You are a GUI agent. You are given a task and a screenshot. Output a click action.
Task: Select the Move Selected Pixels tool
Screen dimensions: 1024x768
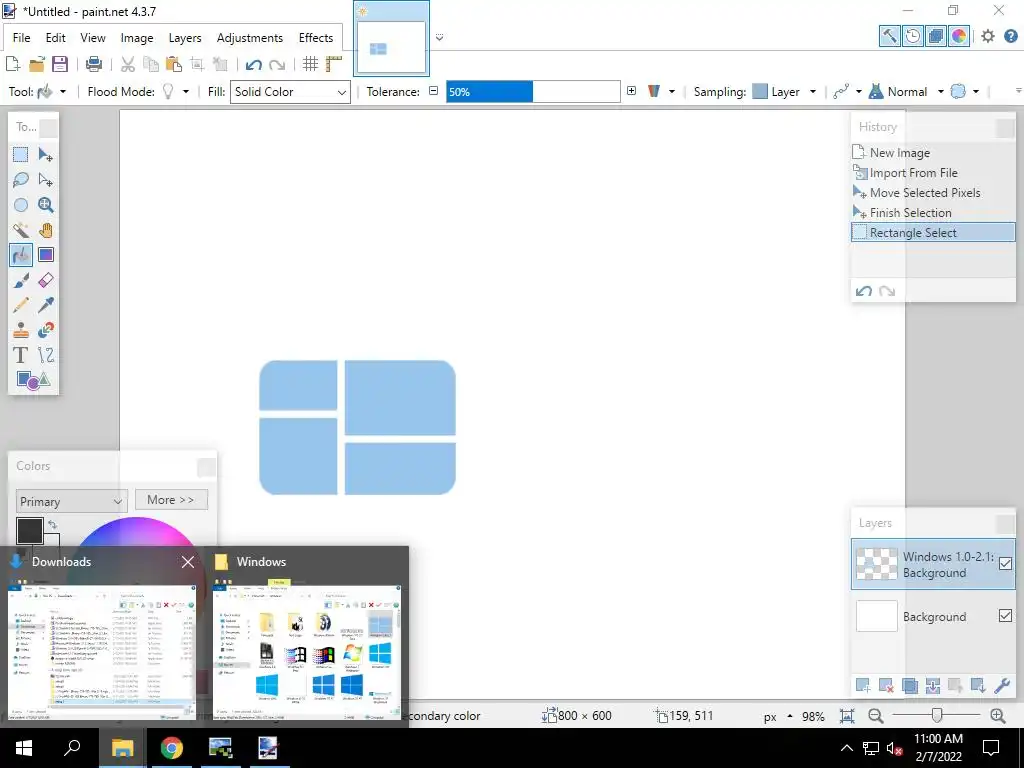pos(45,155)
